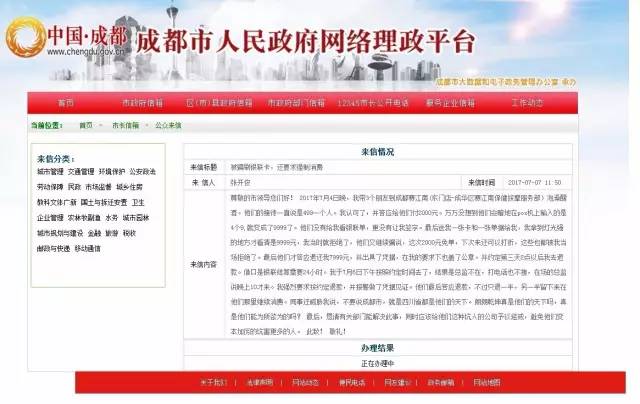Screen dimensions: 640x404
Task: Open the enterprise mailbox tab next to 工作动态
Action: 450,103
